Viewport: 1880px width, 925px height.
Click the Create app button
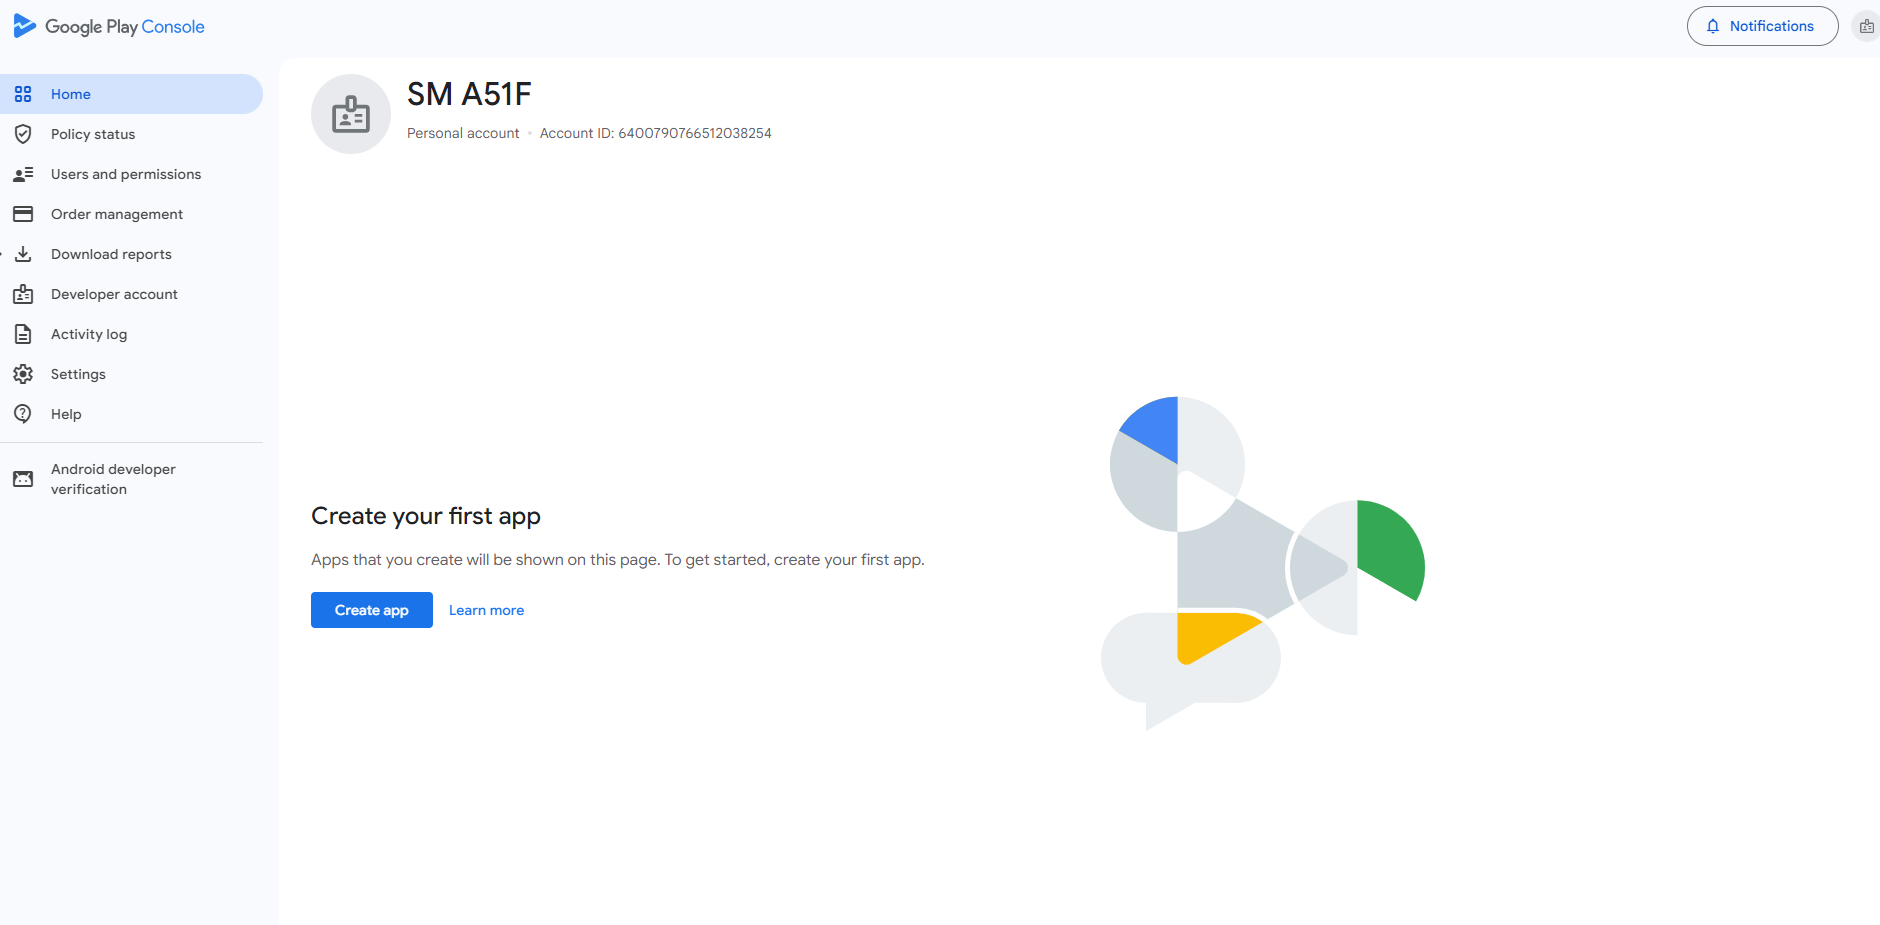point(372,610)
